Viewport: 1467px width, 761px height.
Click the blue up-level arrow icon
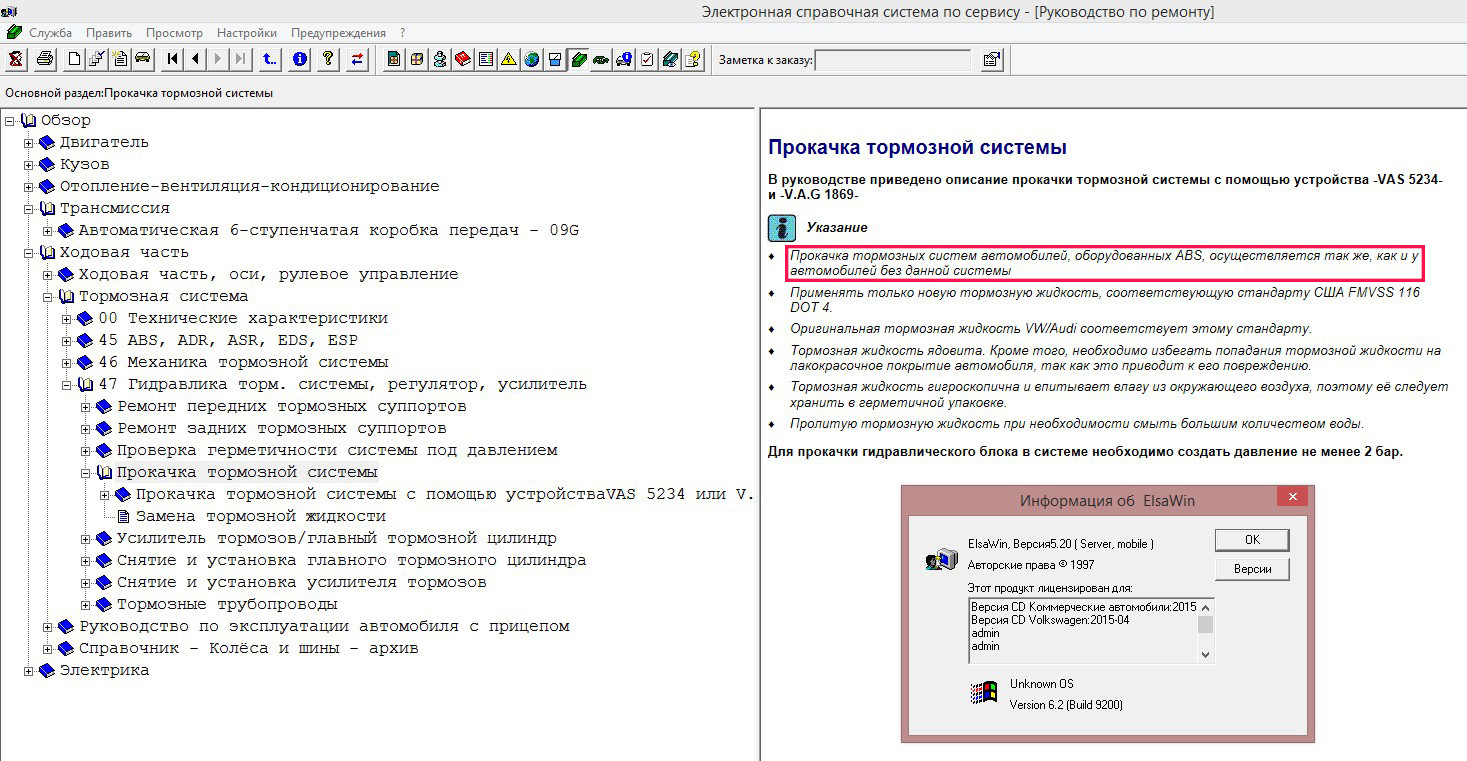point(269,59)
